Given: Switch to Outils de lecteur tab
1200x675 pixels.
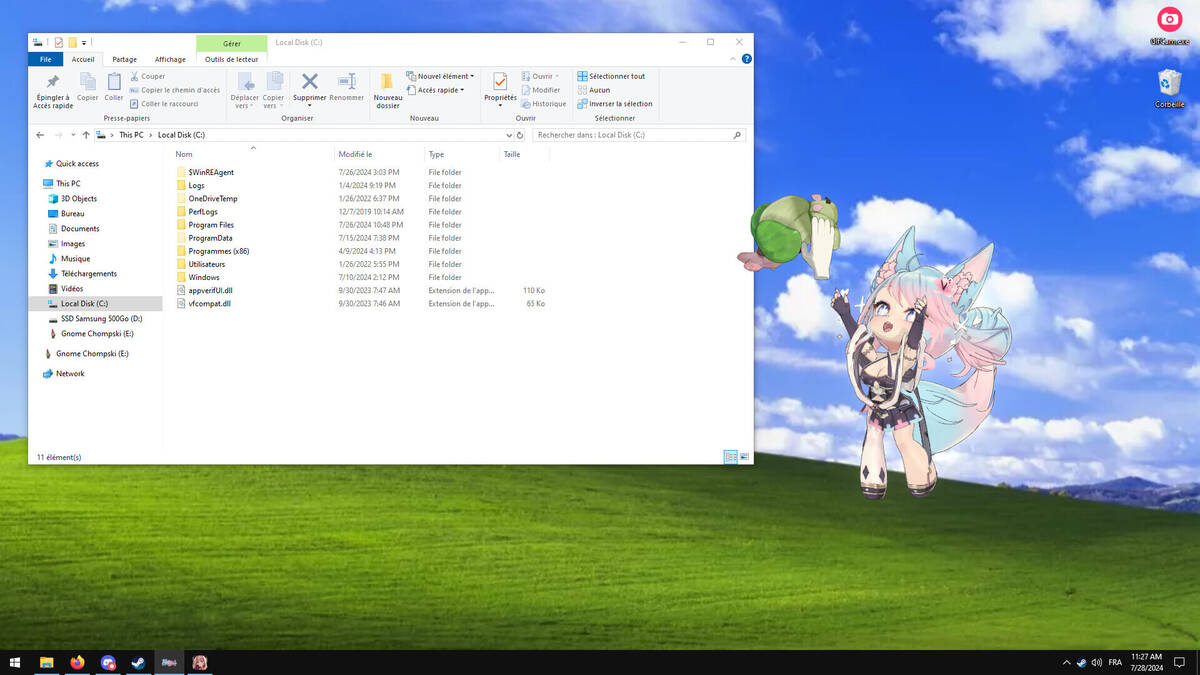Looking at the screenshot, I should 232,59.
